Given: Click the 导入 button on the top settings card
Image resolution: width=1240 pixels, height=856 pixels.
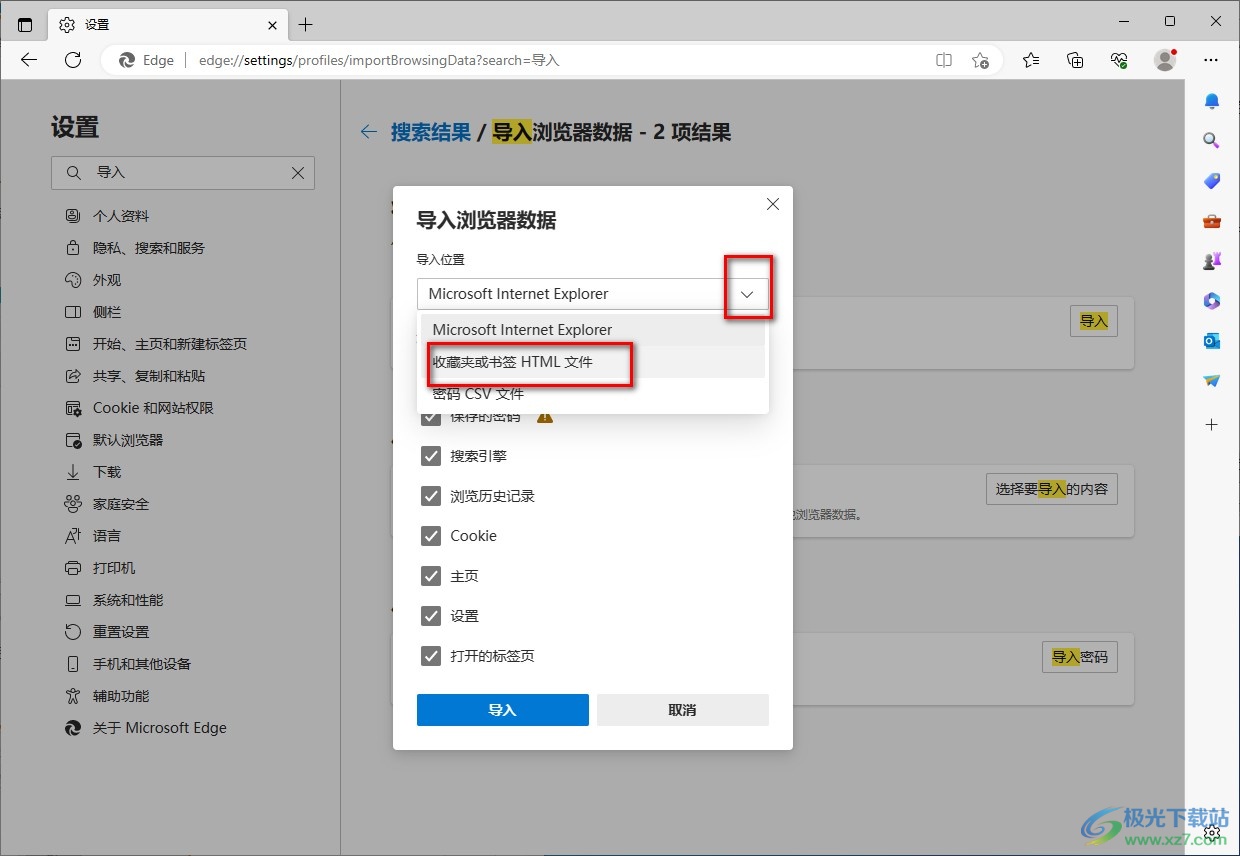Looking at the screenshot, I should pos(1094,321).
